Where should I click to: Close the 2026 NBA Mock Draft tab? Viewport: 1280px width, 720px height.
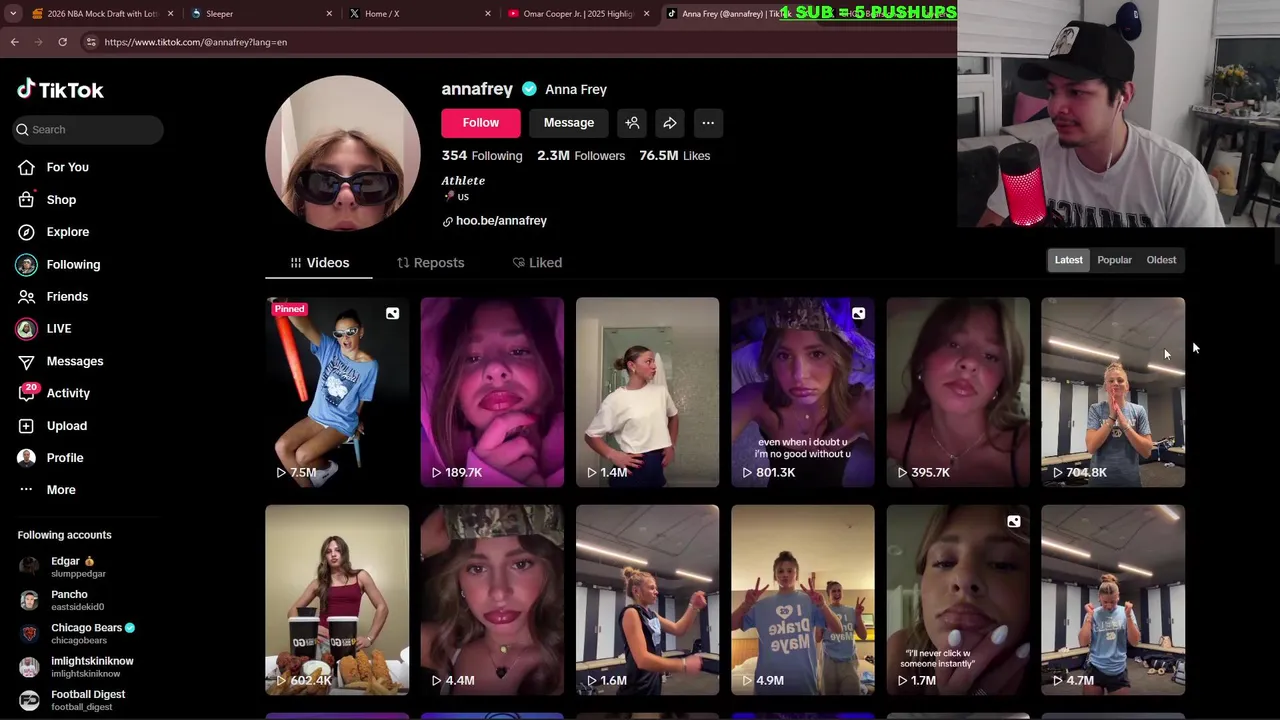[170, 14]
